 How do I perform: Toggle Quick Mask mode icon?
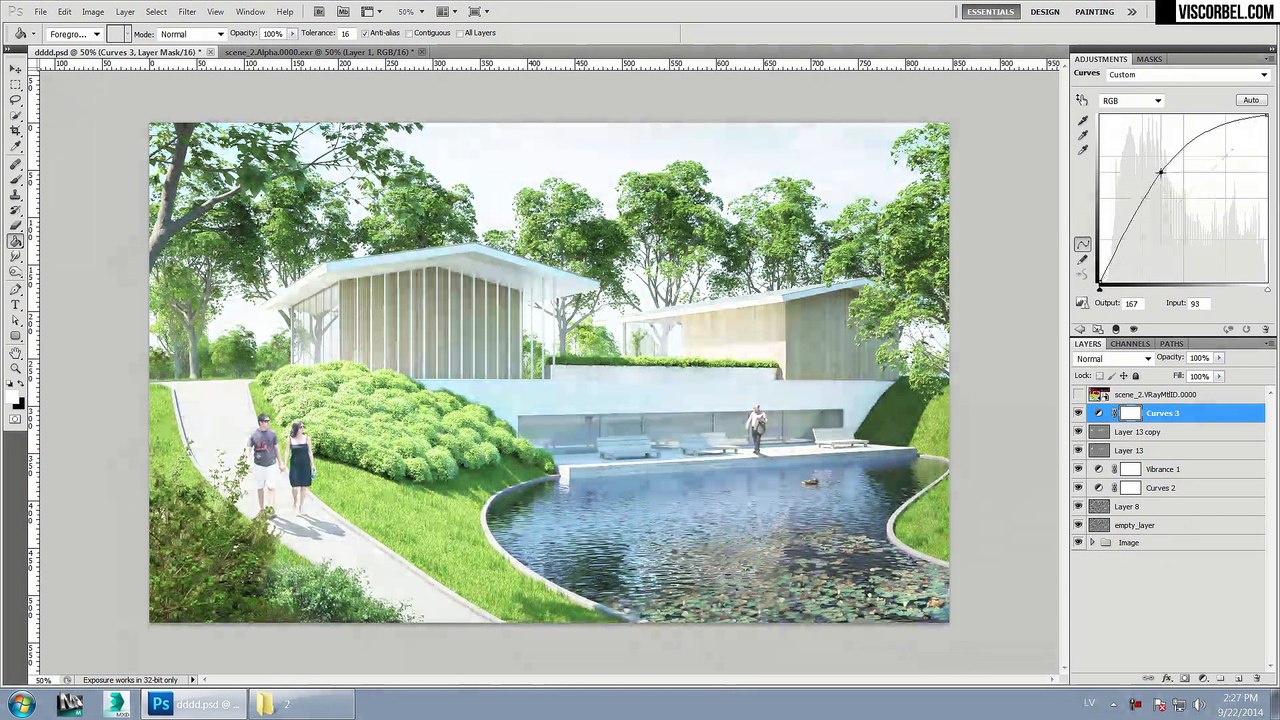16,419
